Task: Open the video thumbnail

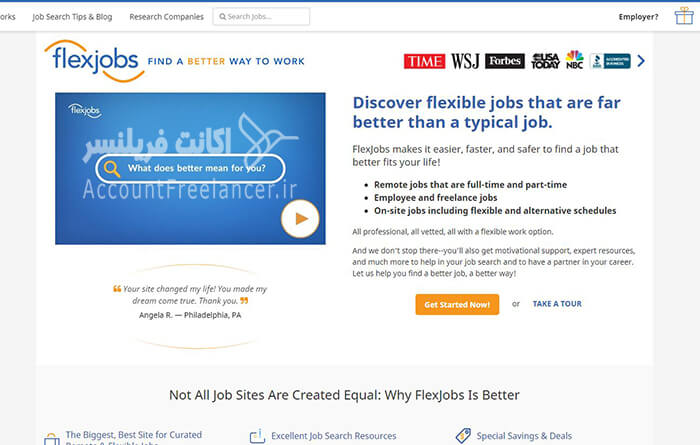Action: coord(190,168)
